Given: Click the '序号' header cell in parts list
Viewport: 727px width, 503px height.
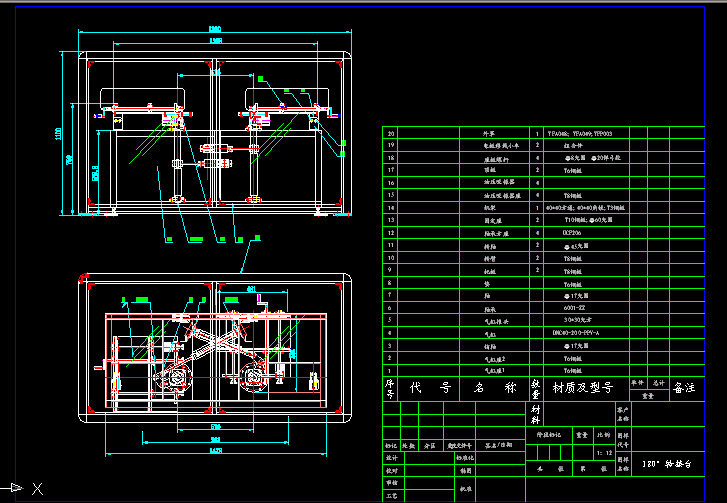Looking at the screenshot, I should (390, 388).
